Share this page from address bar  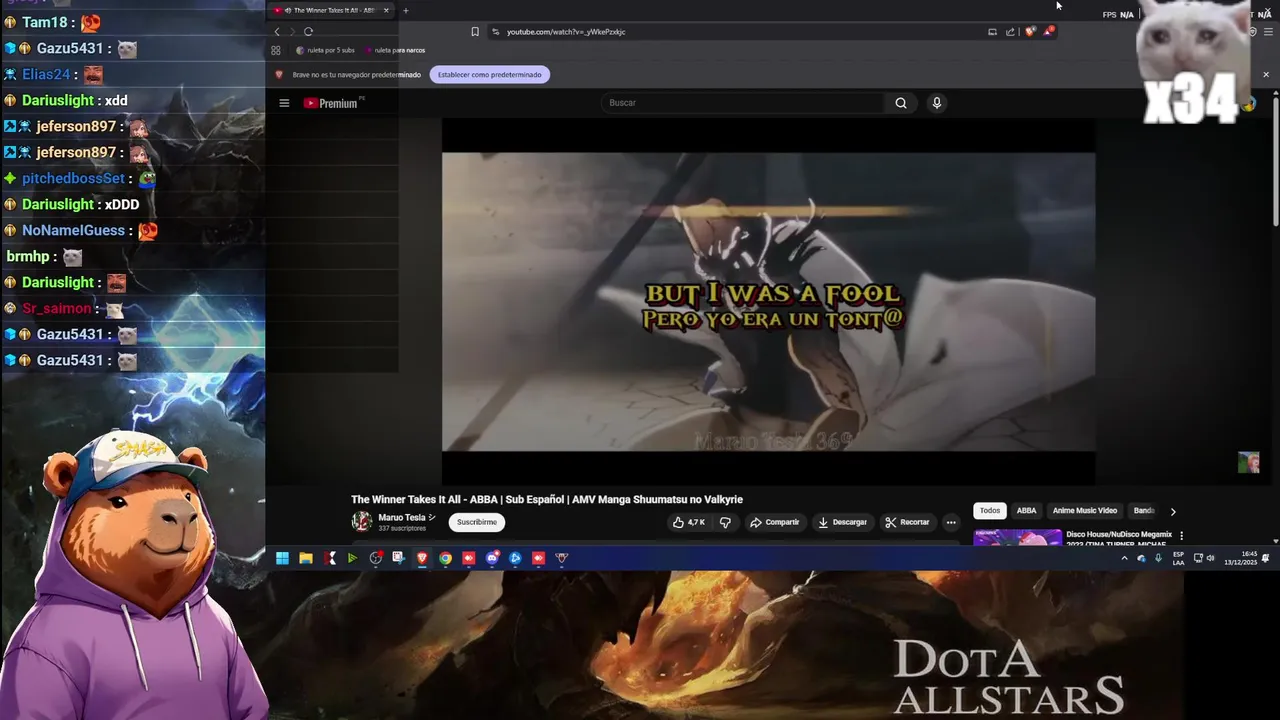click(1010, 32)
